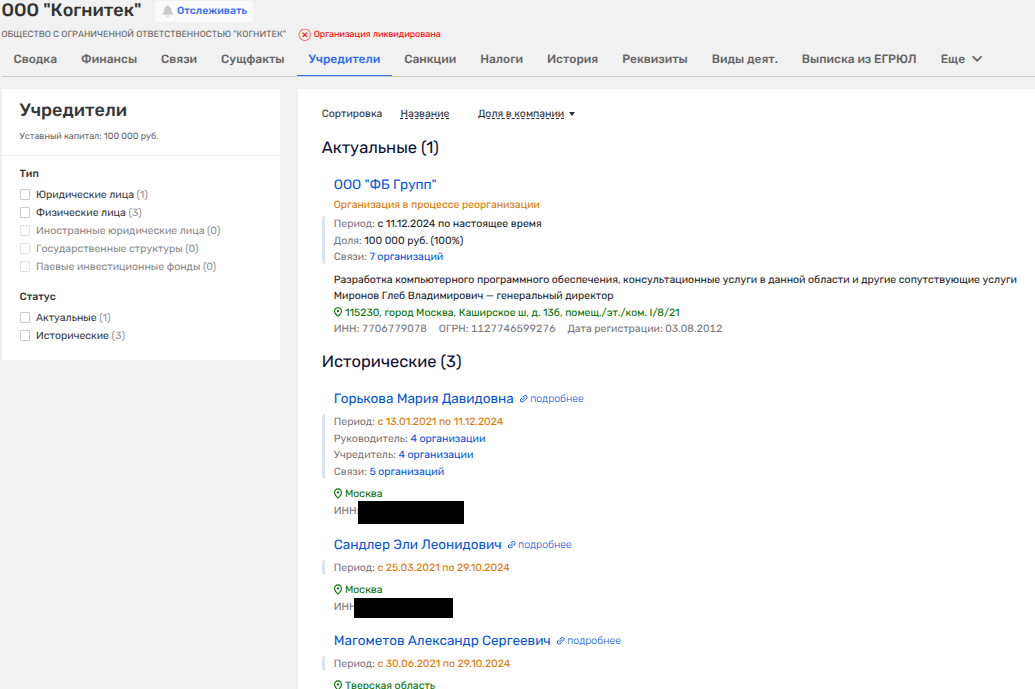Check the Актуальные status checkbox
The width and height of the screenshot is (1035, 689).
tap(25, 318)
